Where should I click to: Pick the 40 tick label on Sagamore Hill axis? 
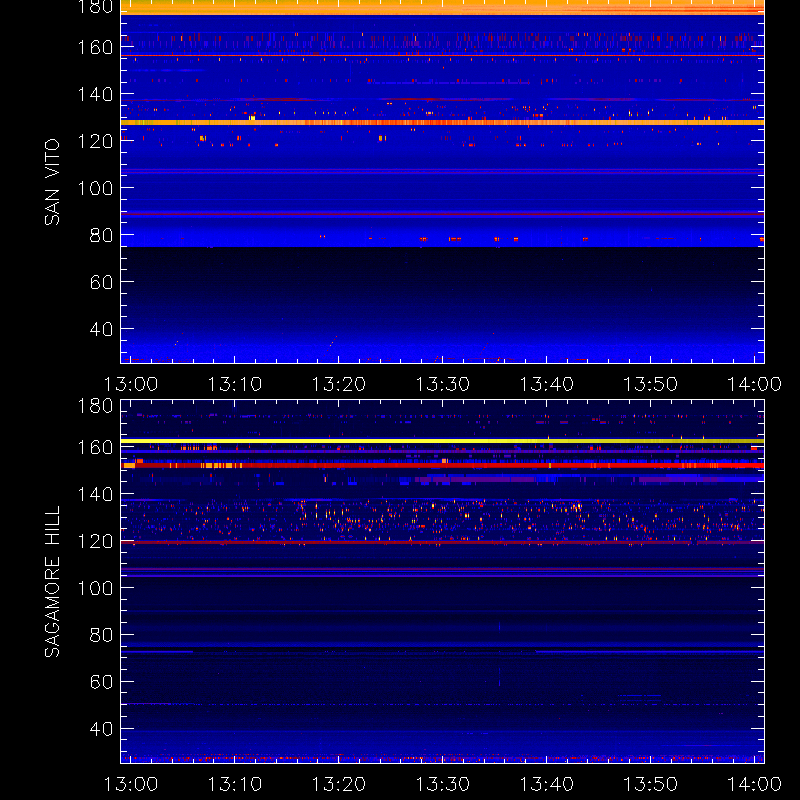point(101,729)
